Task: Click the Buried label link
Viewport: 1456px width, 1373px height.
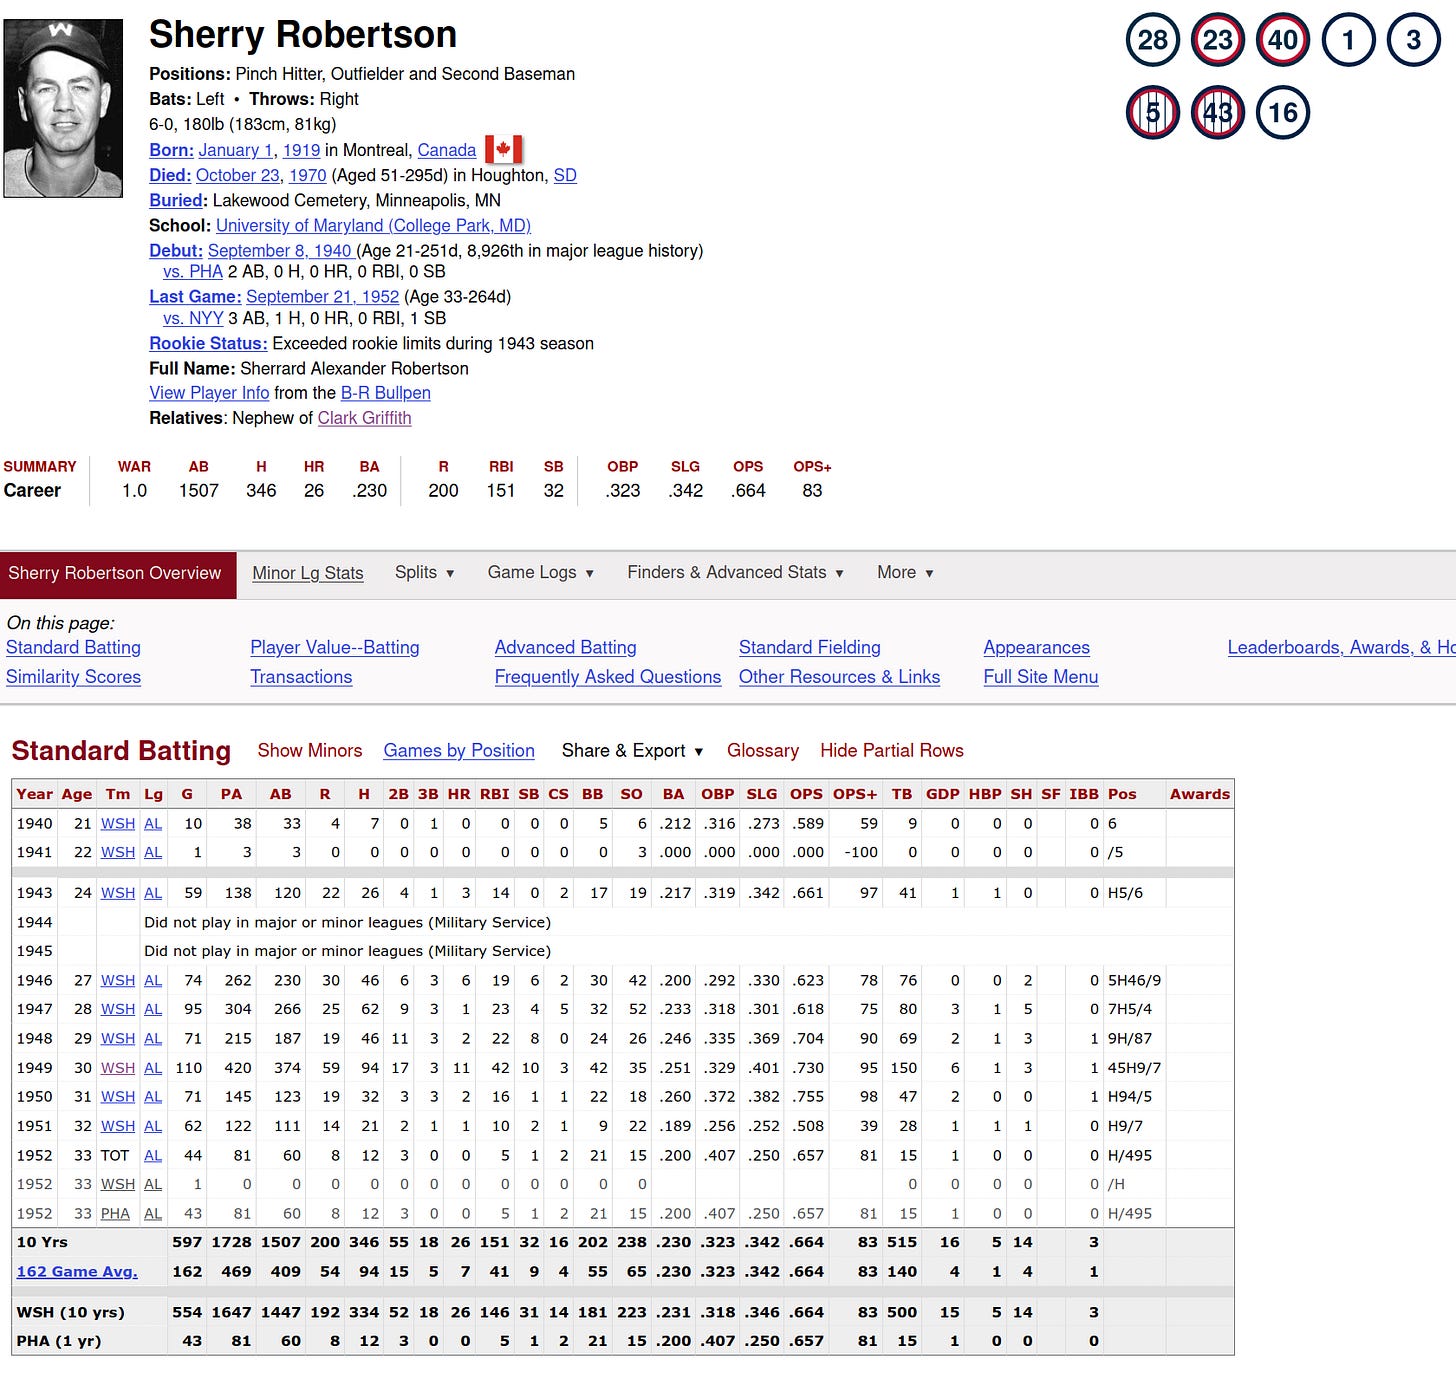Action: (177, 200)
